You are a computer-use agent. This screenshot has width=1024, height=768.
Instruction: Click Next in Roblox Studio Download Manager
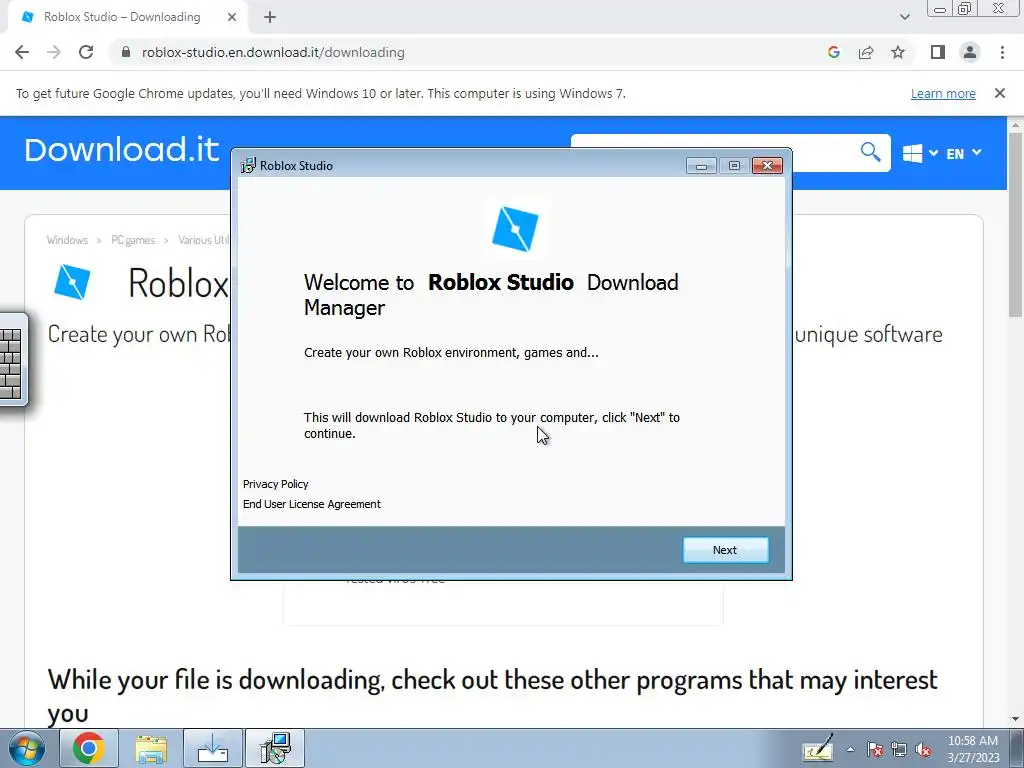tap(725, 550)
